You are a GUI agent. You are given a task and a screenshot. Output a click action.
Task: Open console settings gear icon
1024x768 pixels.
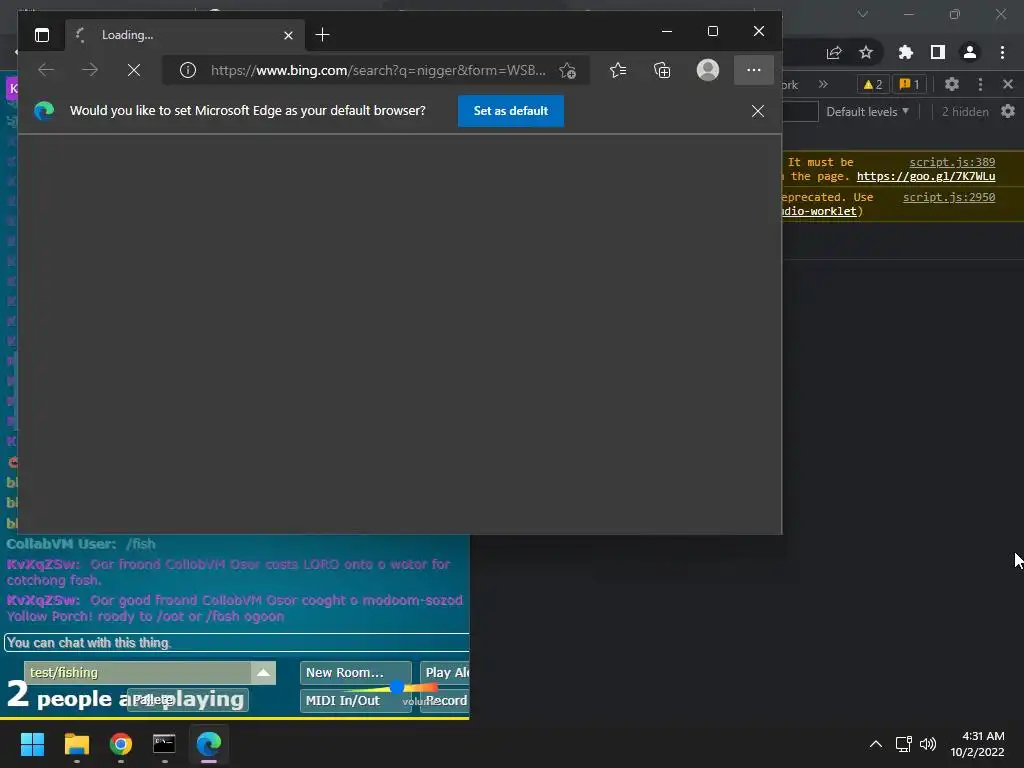[1008, 111]
